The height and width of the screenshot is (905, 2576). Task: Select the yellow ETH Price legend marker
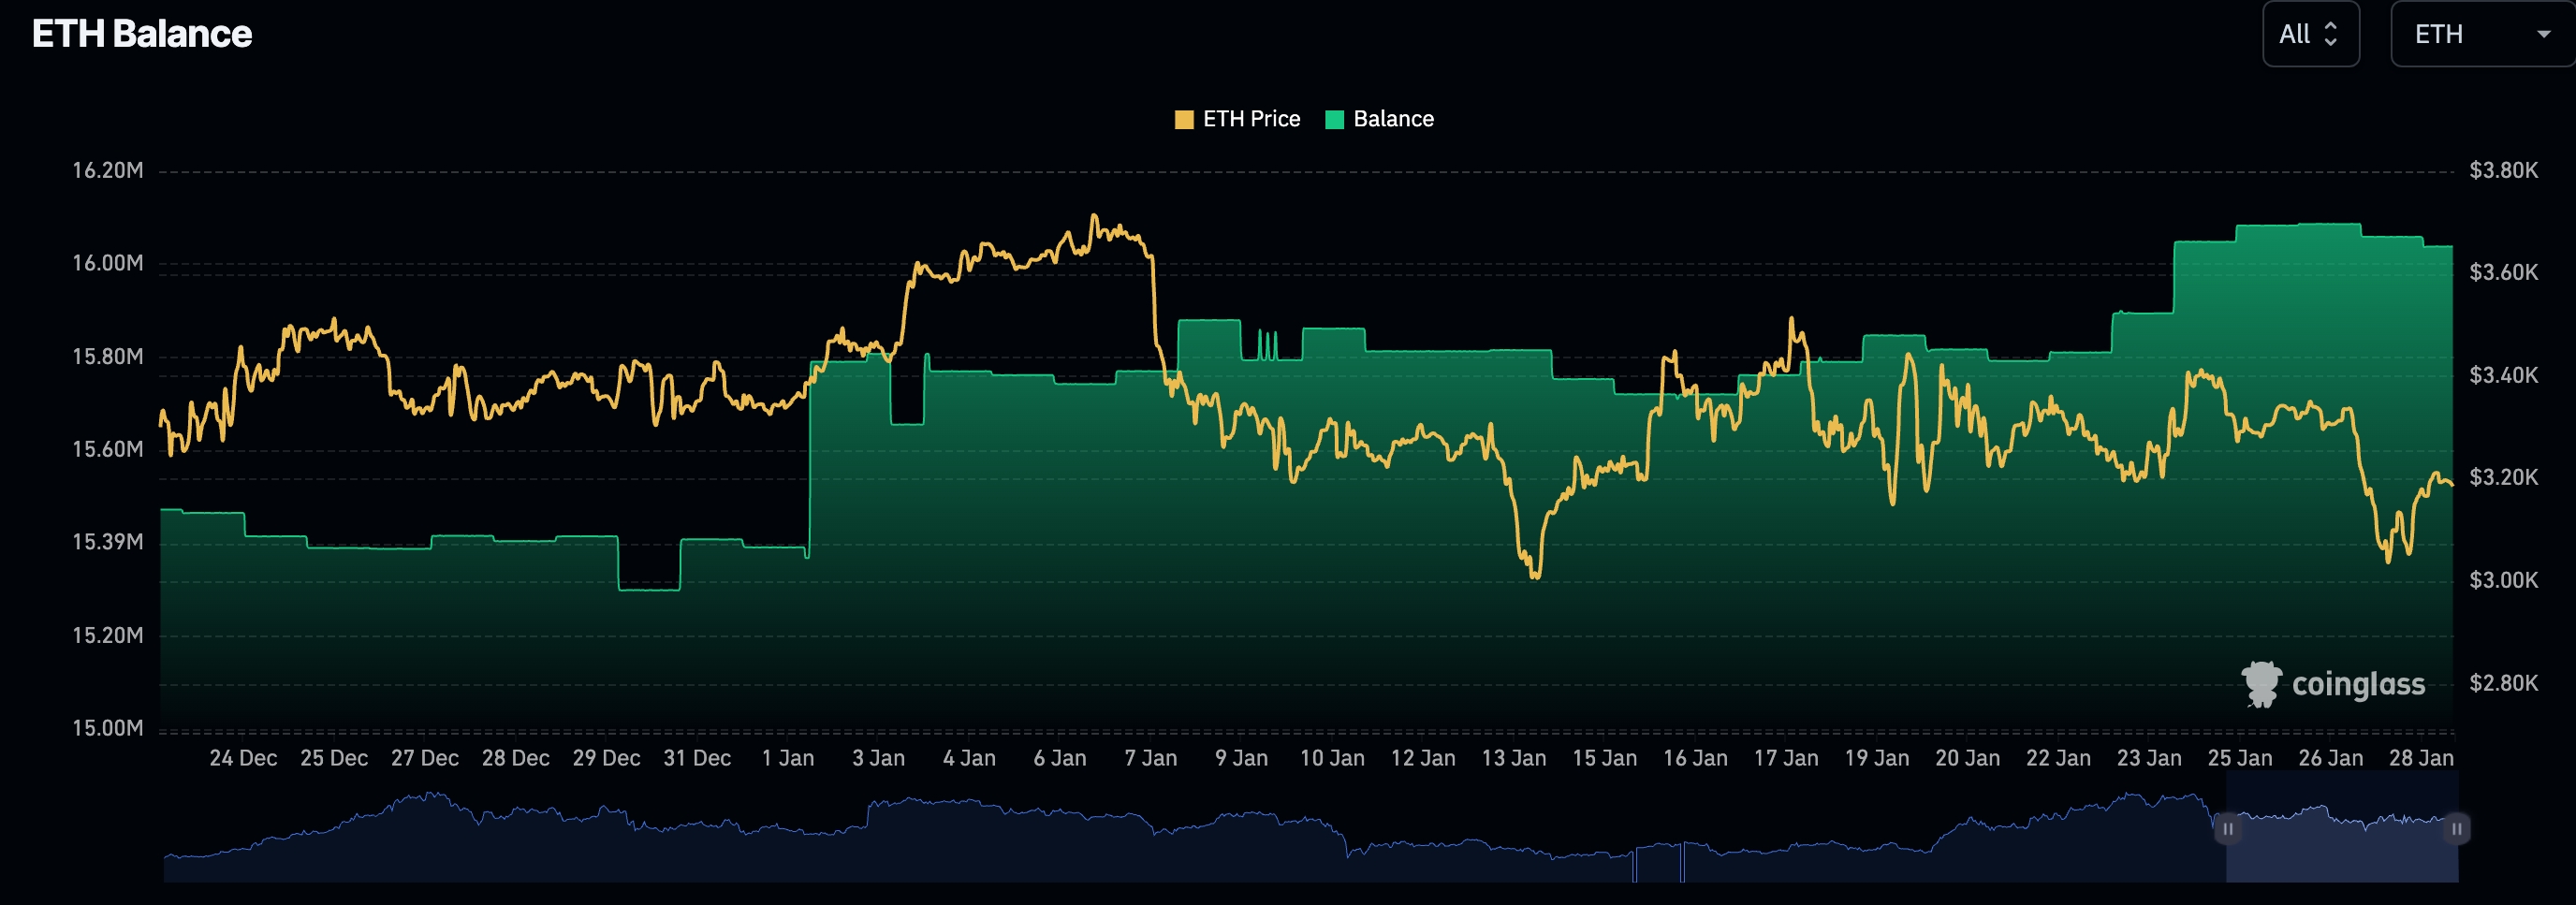[1186, 118]
